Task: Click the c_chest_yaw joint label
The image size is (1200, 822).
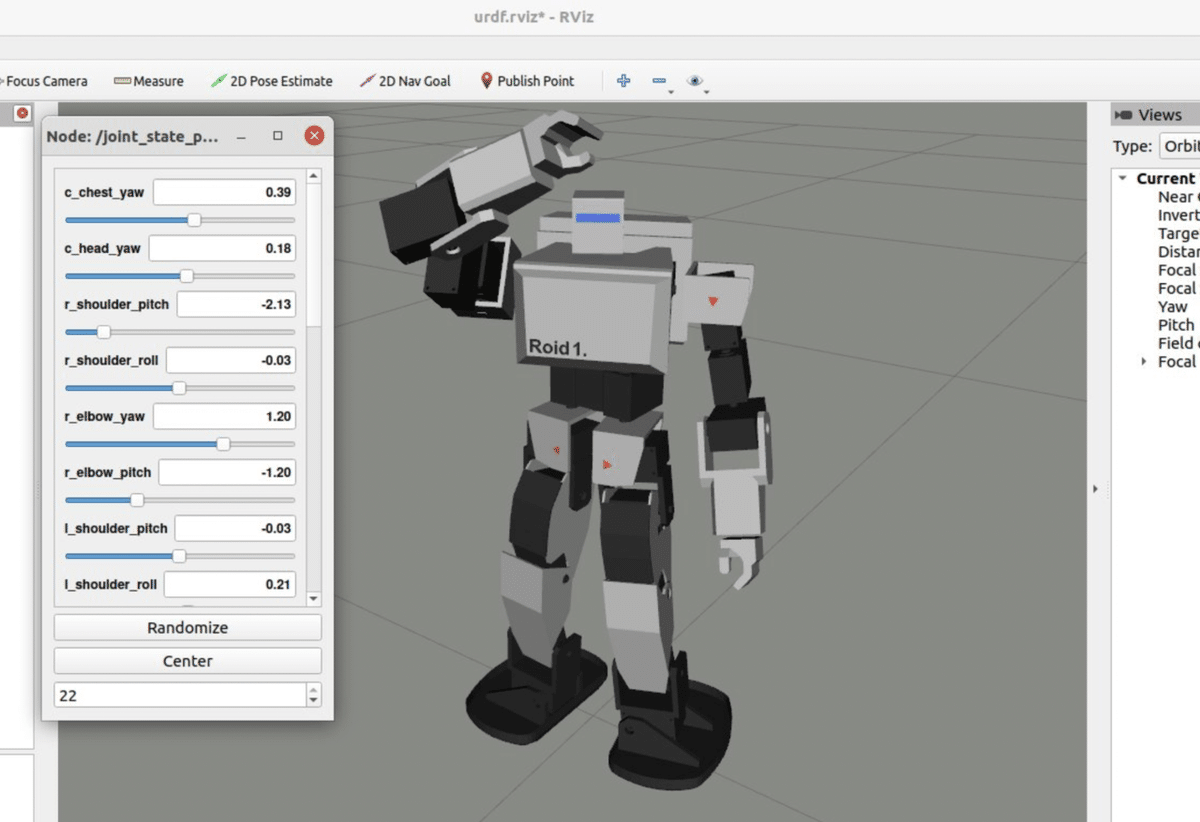Action: [104, 192]
